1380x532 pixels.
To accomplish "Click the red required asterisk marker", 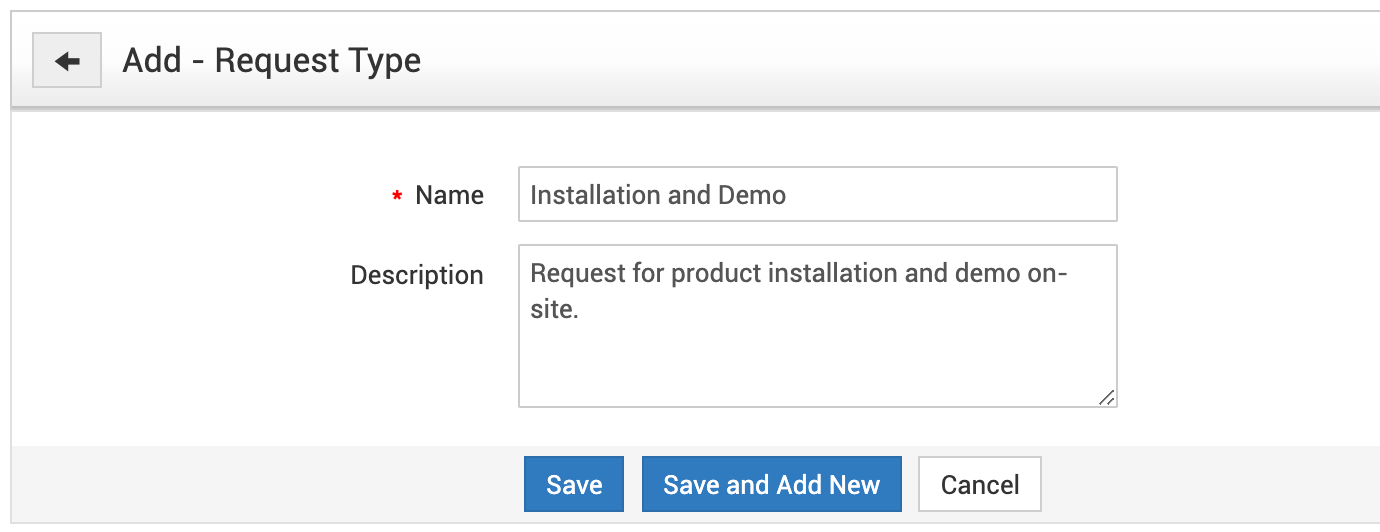I will click(397, 197).
